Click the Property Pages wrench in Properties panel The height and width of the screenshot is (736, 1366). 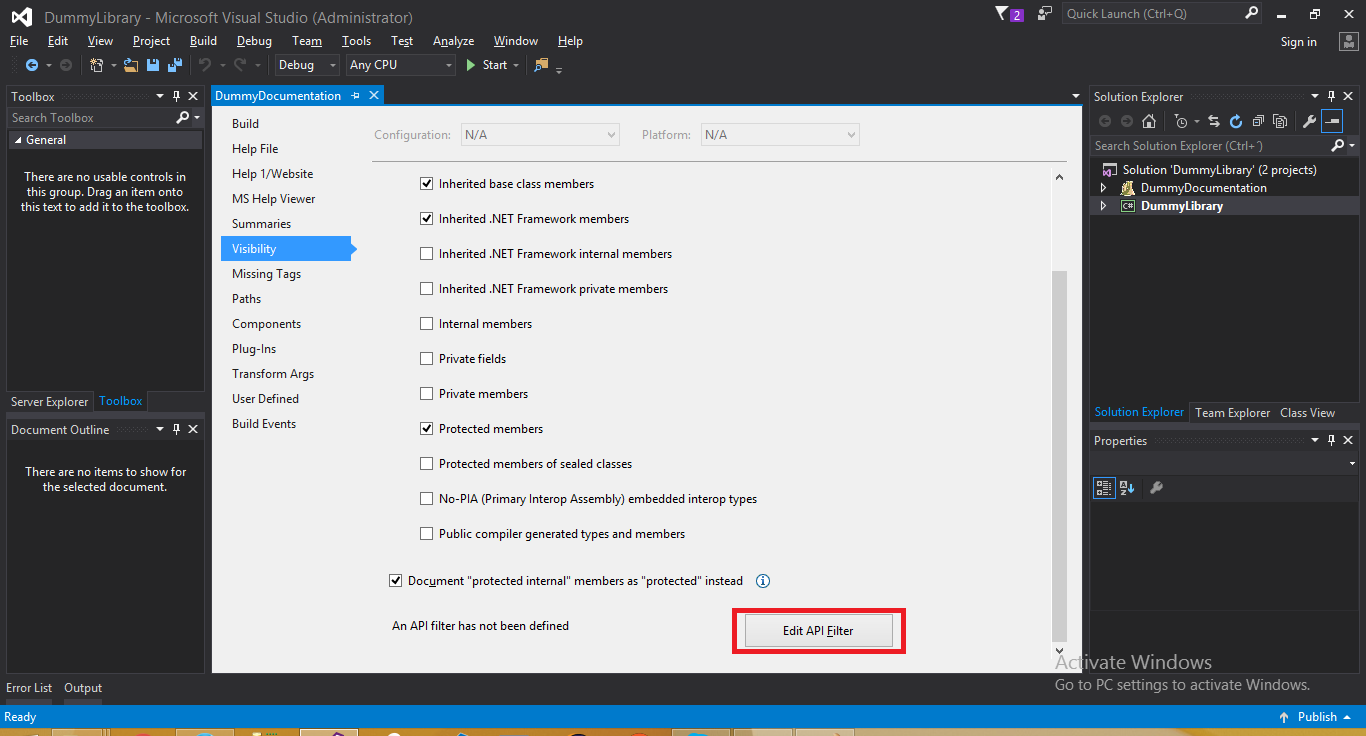click(x=1156, y=488)
